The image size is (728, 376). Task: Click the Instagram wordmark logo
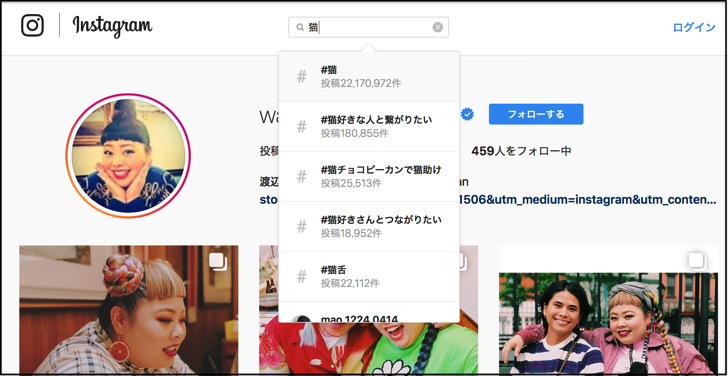click(x=112, y=26)
